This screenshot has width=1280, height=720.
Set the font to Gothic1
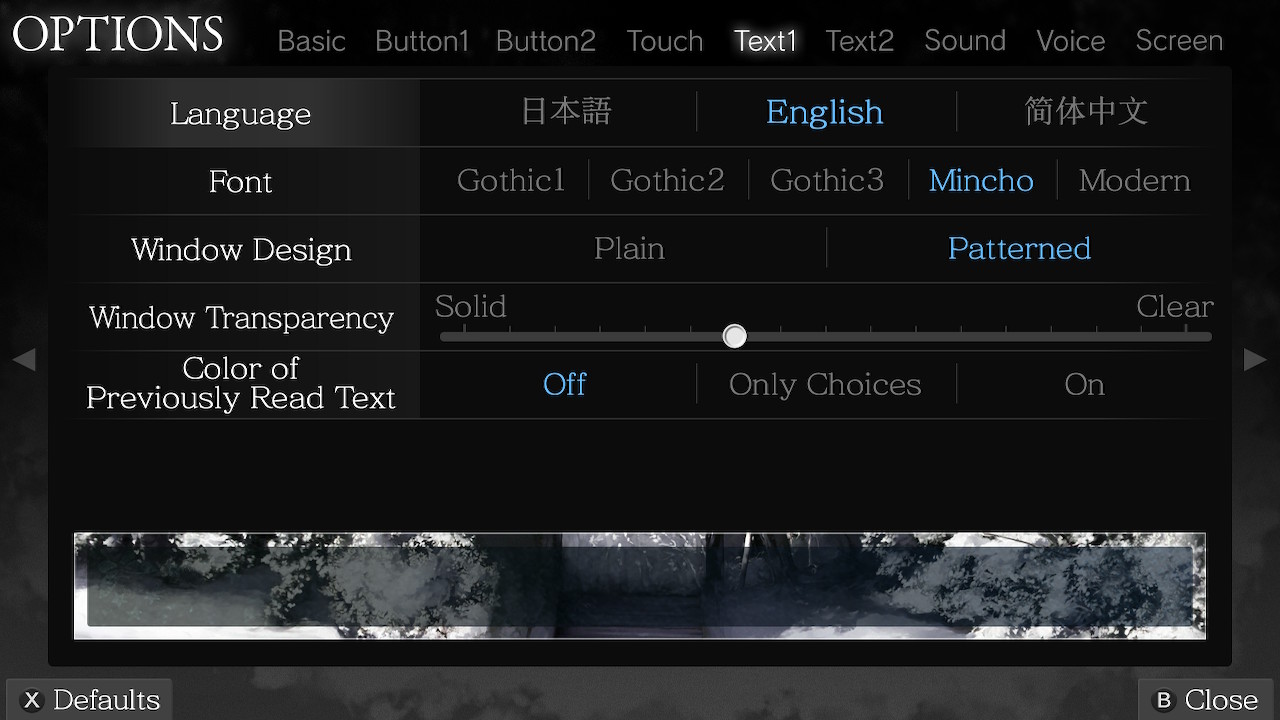pyautogui.click(x=510, y=180)
